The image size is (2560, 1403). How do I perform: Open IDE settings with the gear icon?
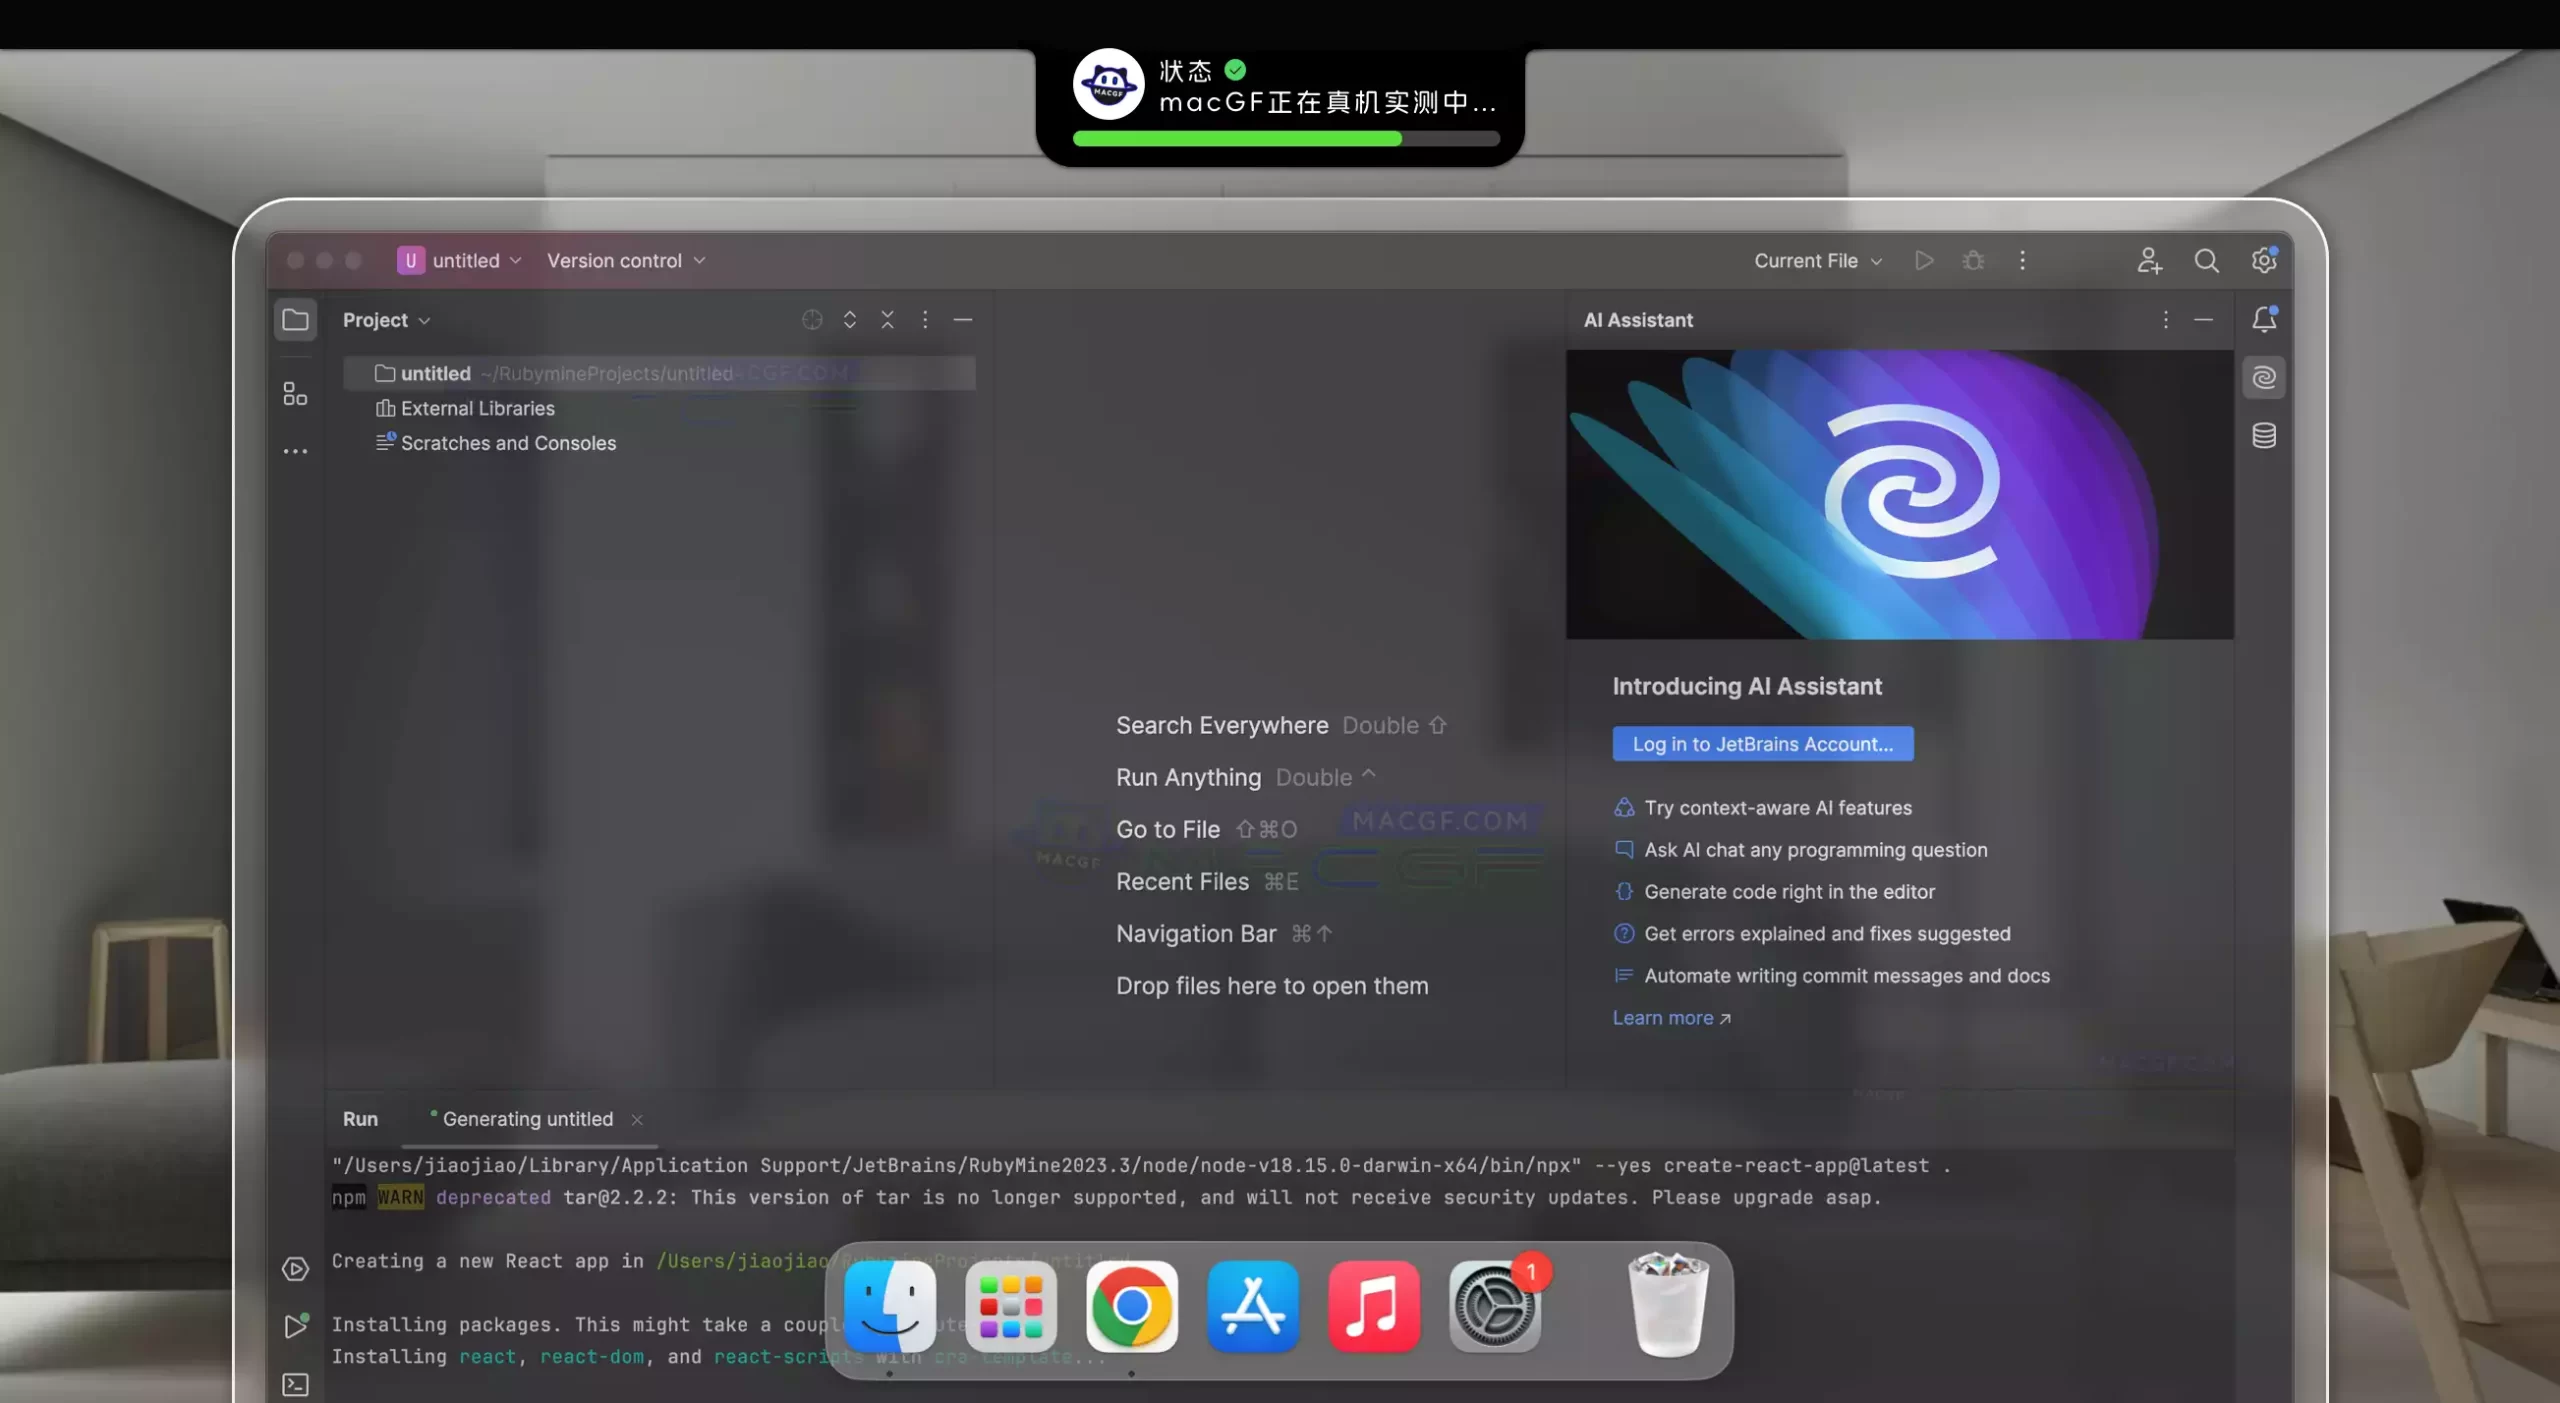(2264, 260)
